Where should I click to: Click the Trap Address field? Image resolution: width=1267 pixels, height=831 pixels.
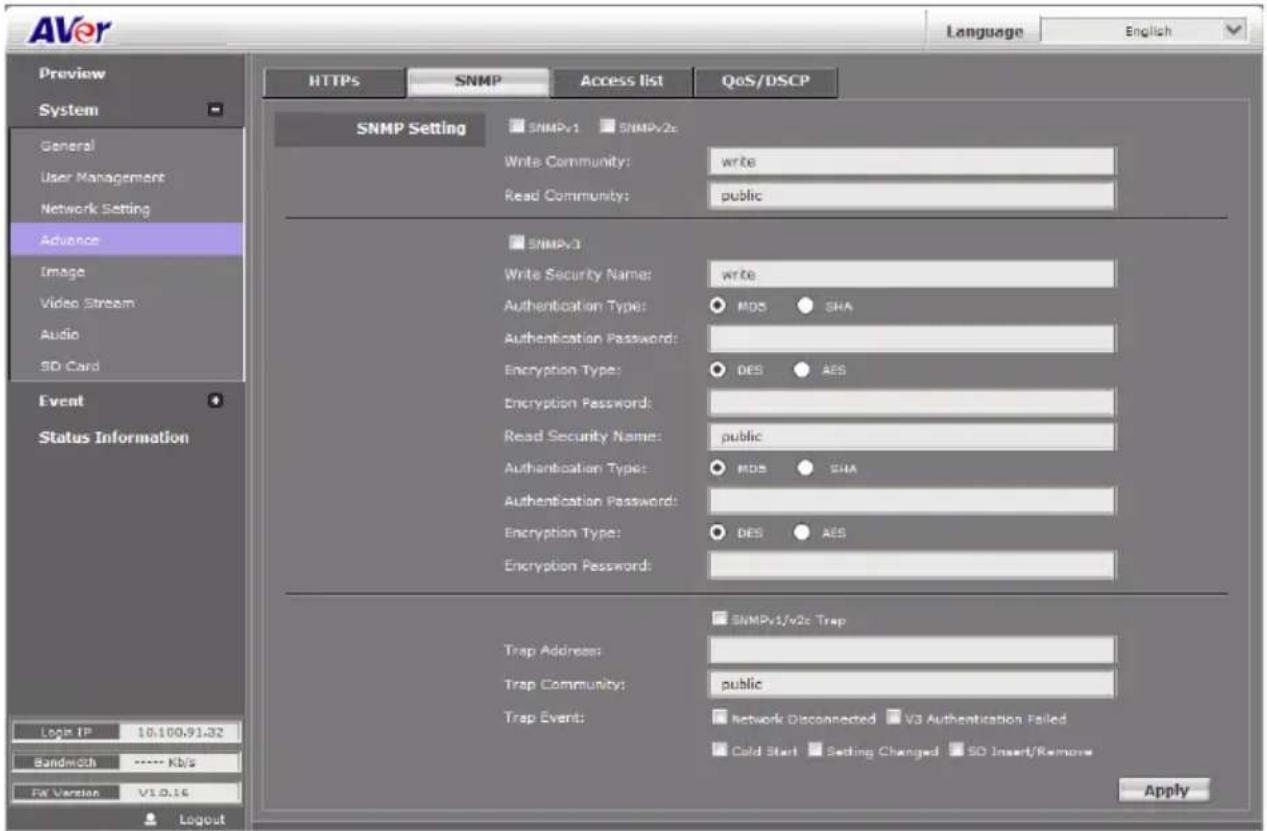click(x=912, y=651)
